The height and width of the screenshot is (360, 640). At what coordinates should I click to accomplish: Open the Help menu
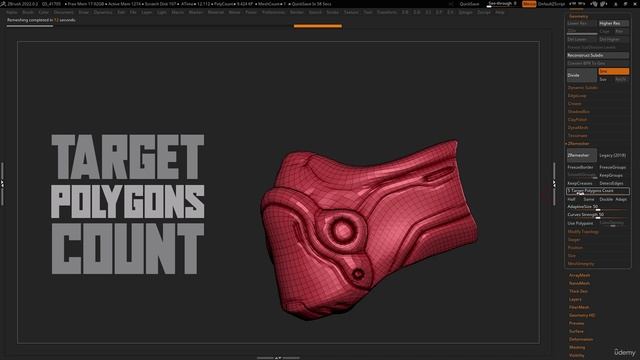[x=500, y=12]
